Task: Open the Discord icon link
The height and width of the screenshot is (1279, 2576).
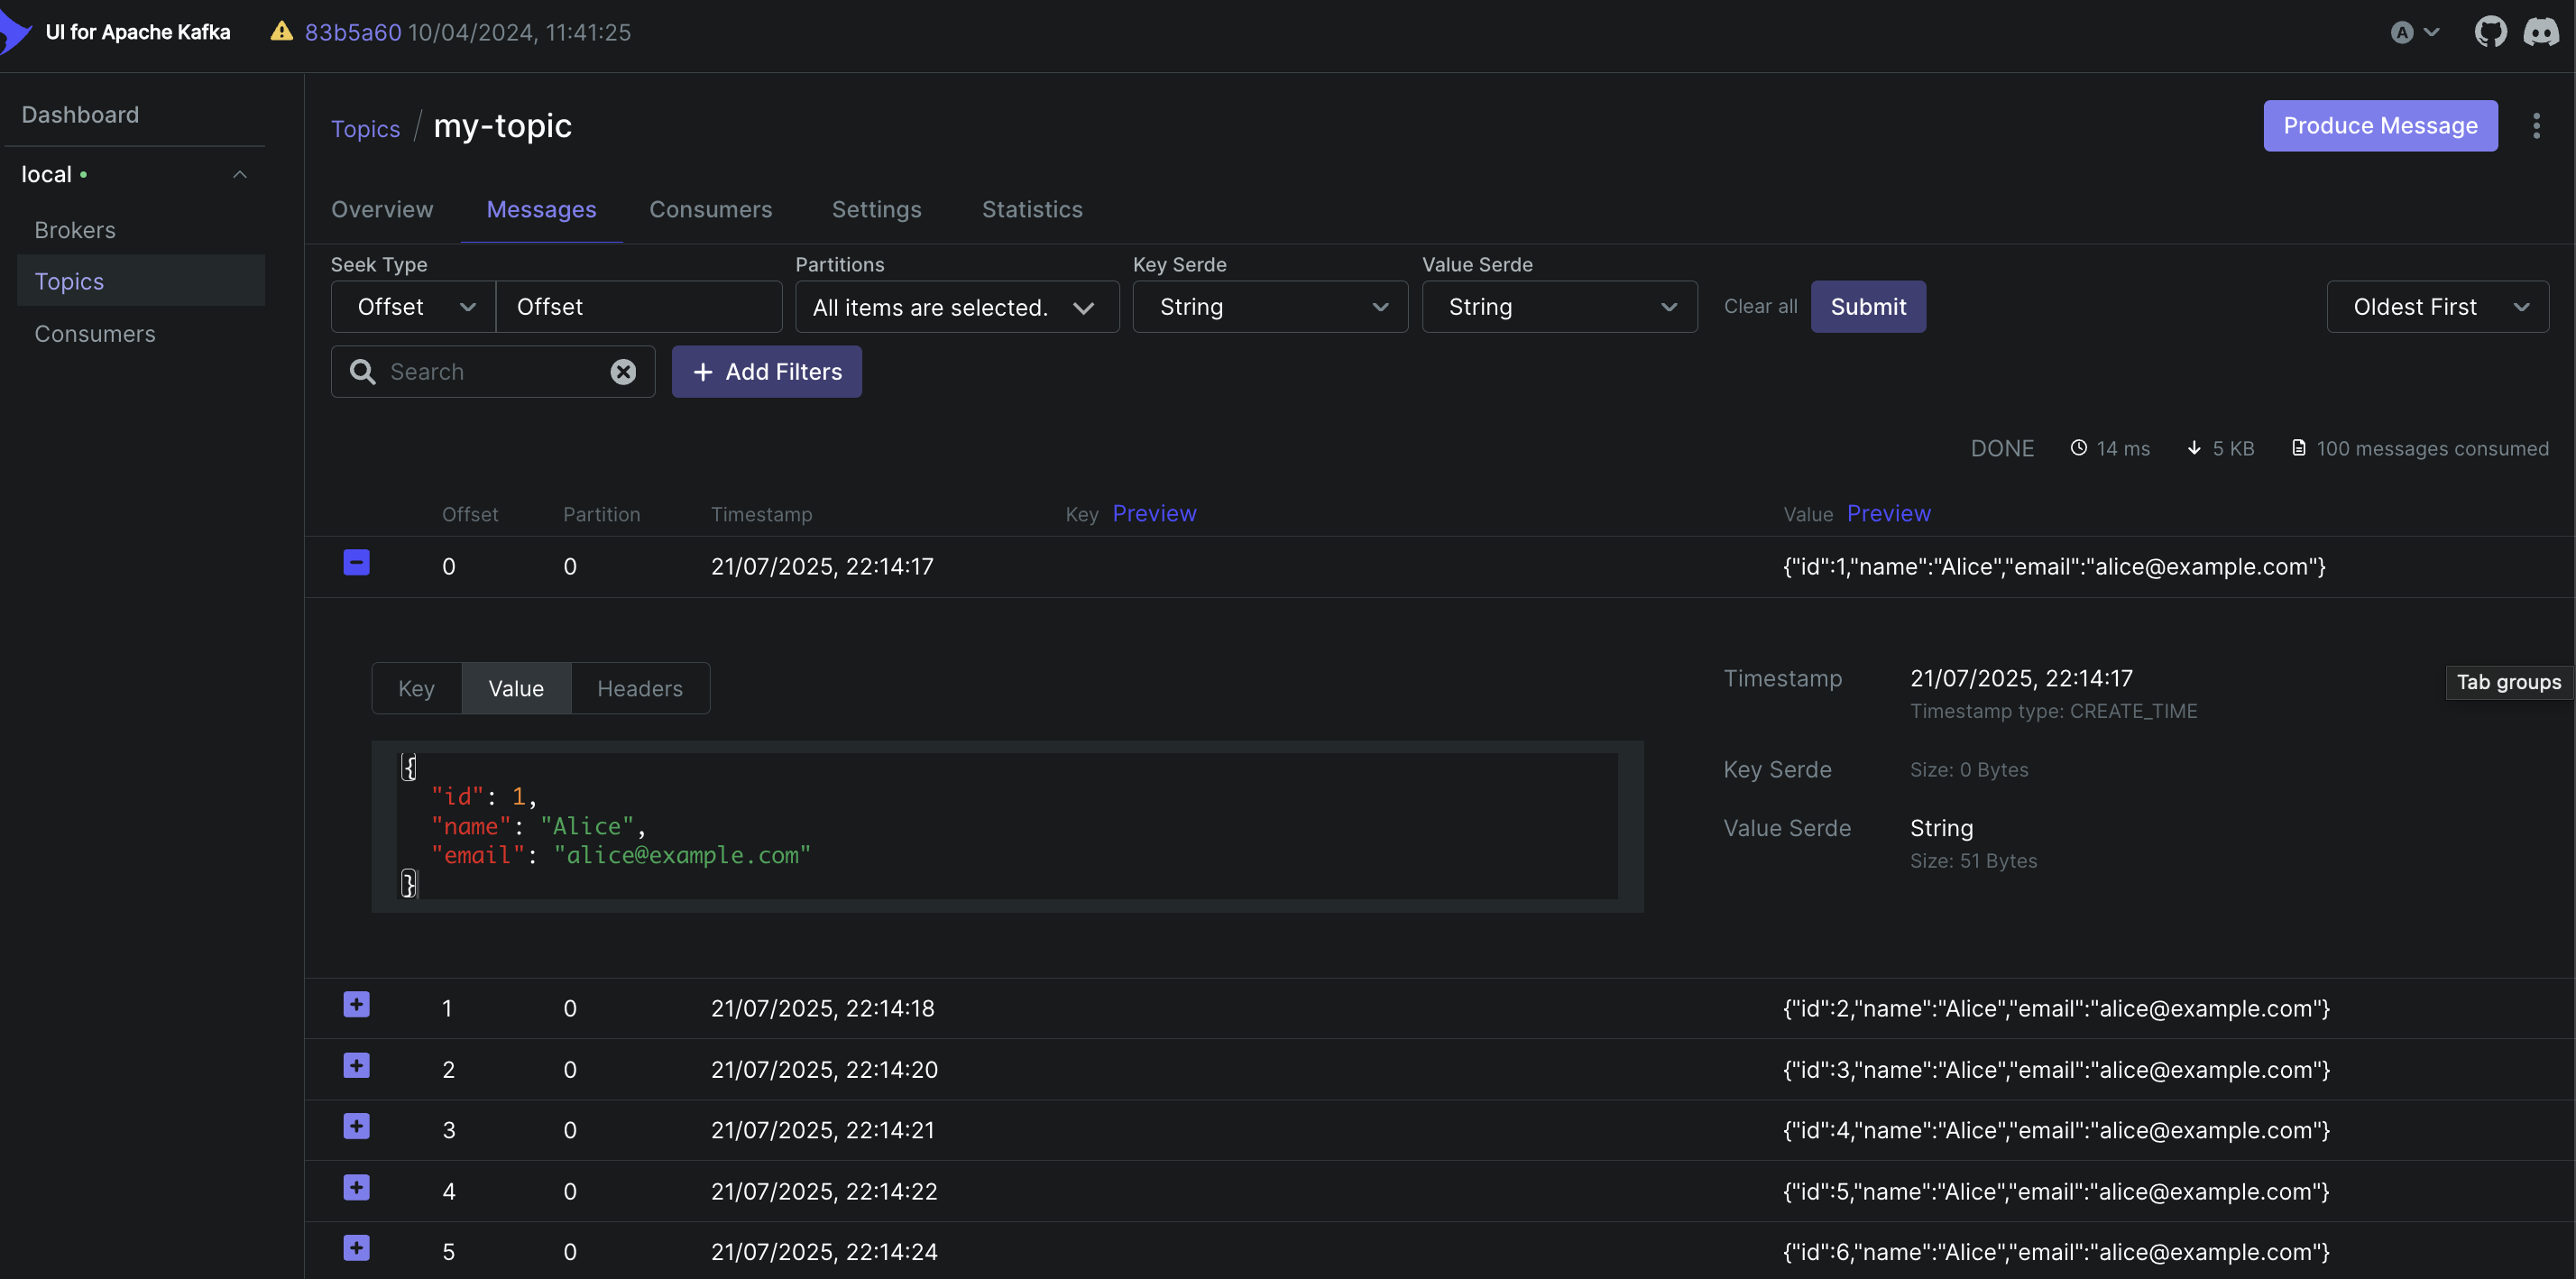Action: (x=2540, y=32)
